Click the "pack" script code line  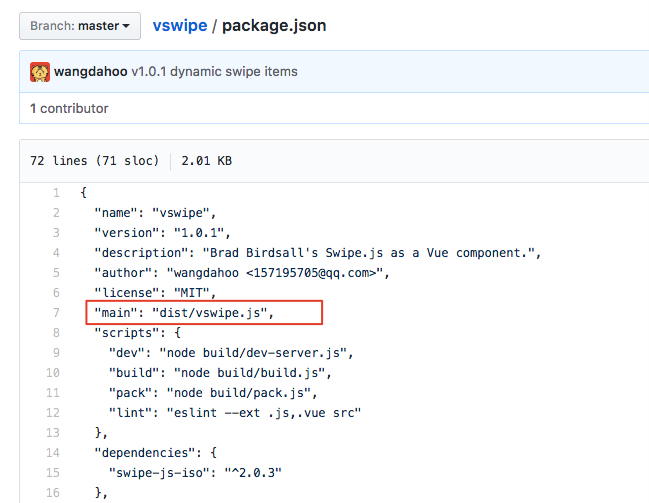213,393
